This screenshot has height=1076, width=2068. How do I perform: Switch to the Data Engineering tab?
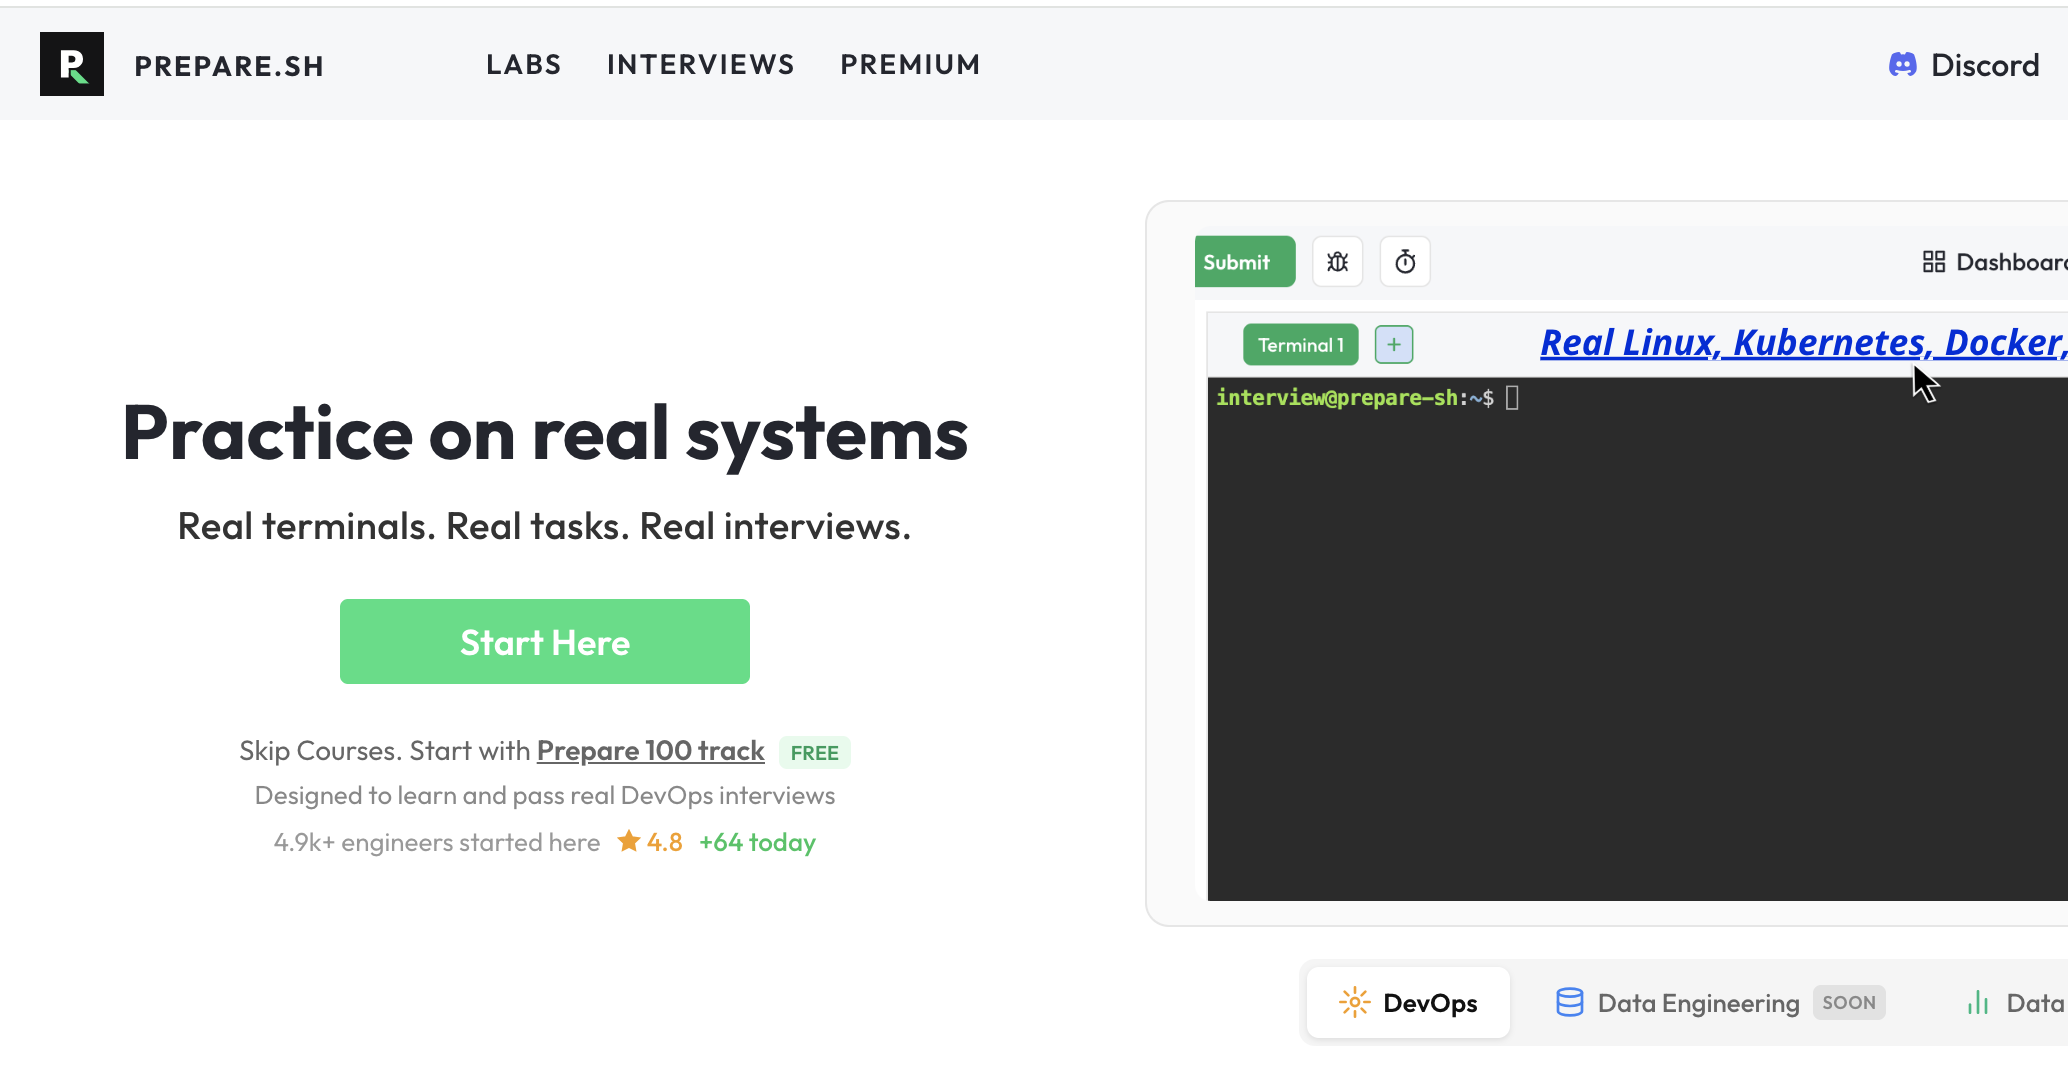point(1720,1003)
